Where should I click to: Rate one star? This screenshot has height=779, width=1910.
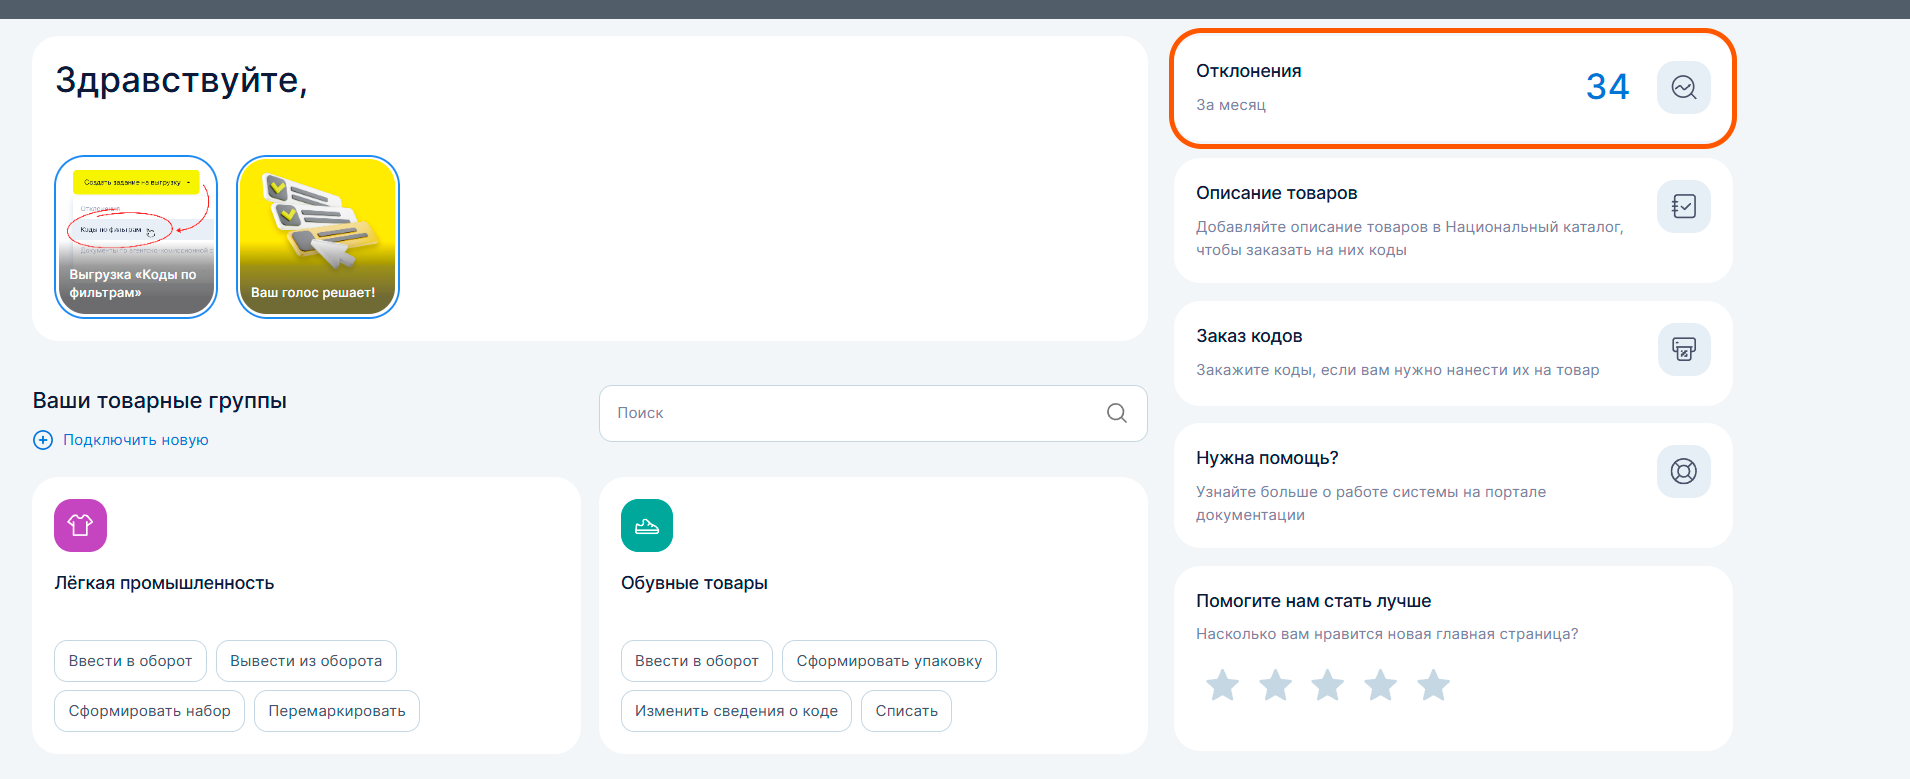[x=1222, y=685]
